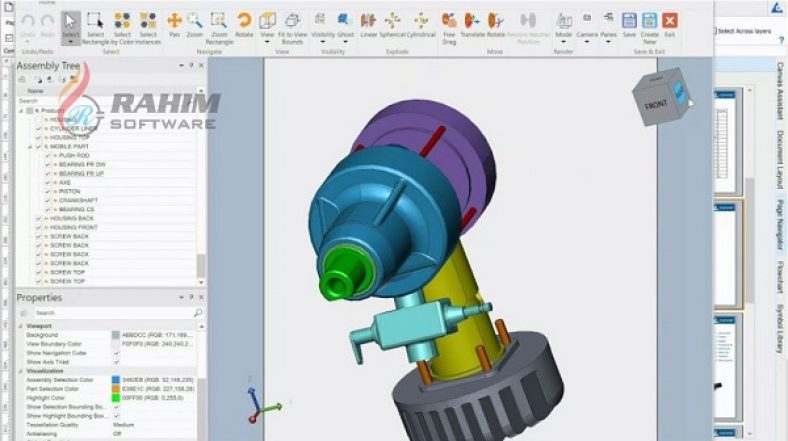
Task: Toggle the BEARING CS checkbox
Action: [x=48, y=209]
